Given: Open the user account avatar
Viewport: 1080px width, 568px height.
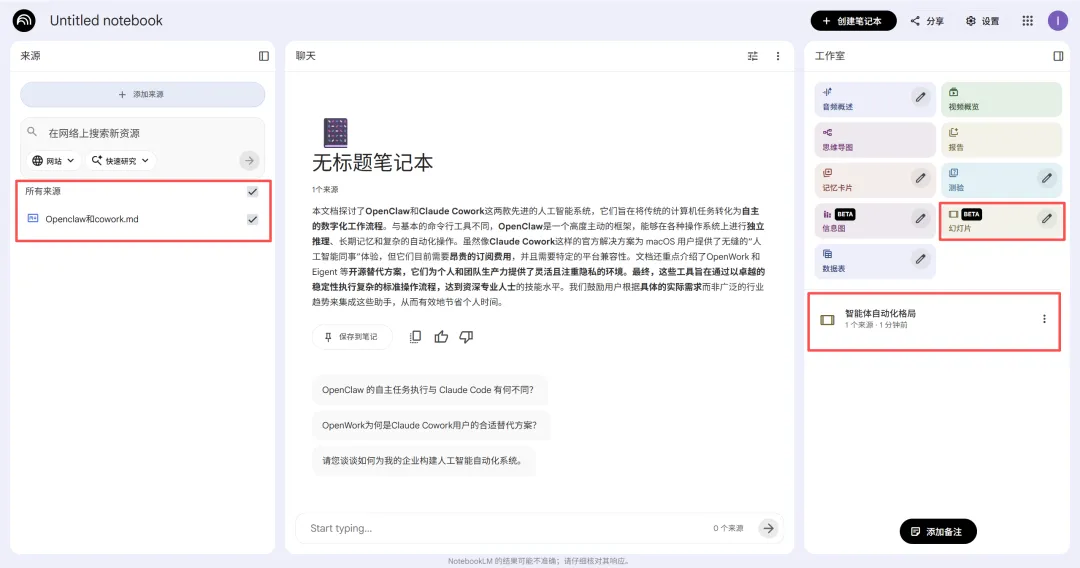Looking at the screenshot, I should [x=1057, y=21].
